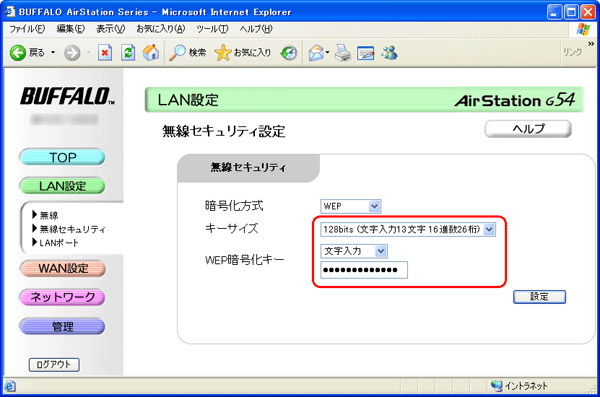The width and height of the screenshot is (600, 397).
Task: Go to TOP sidebar button
Action: 62,157
